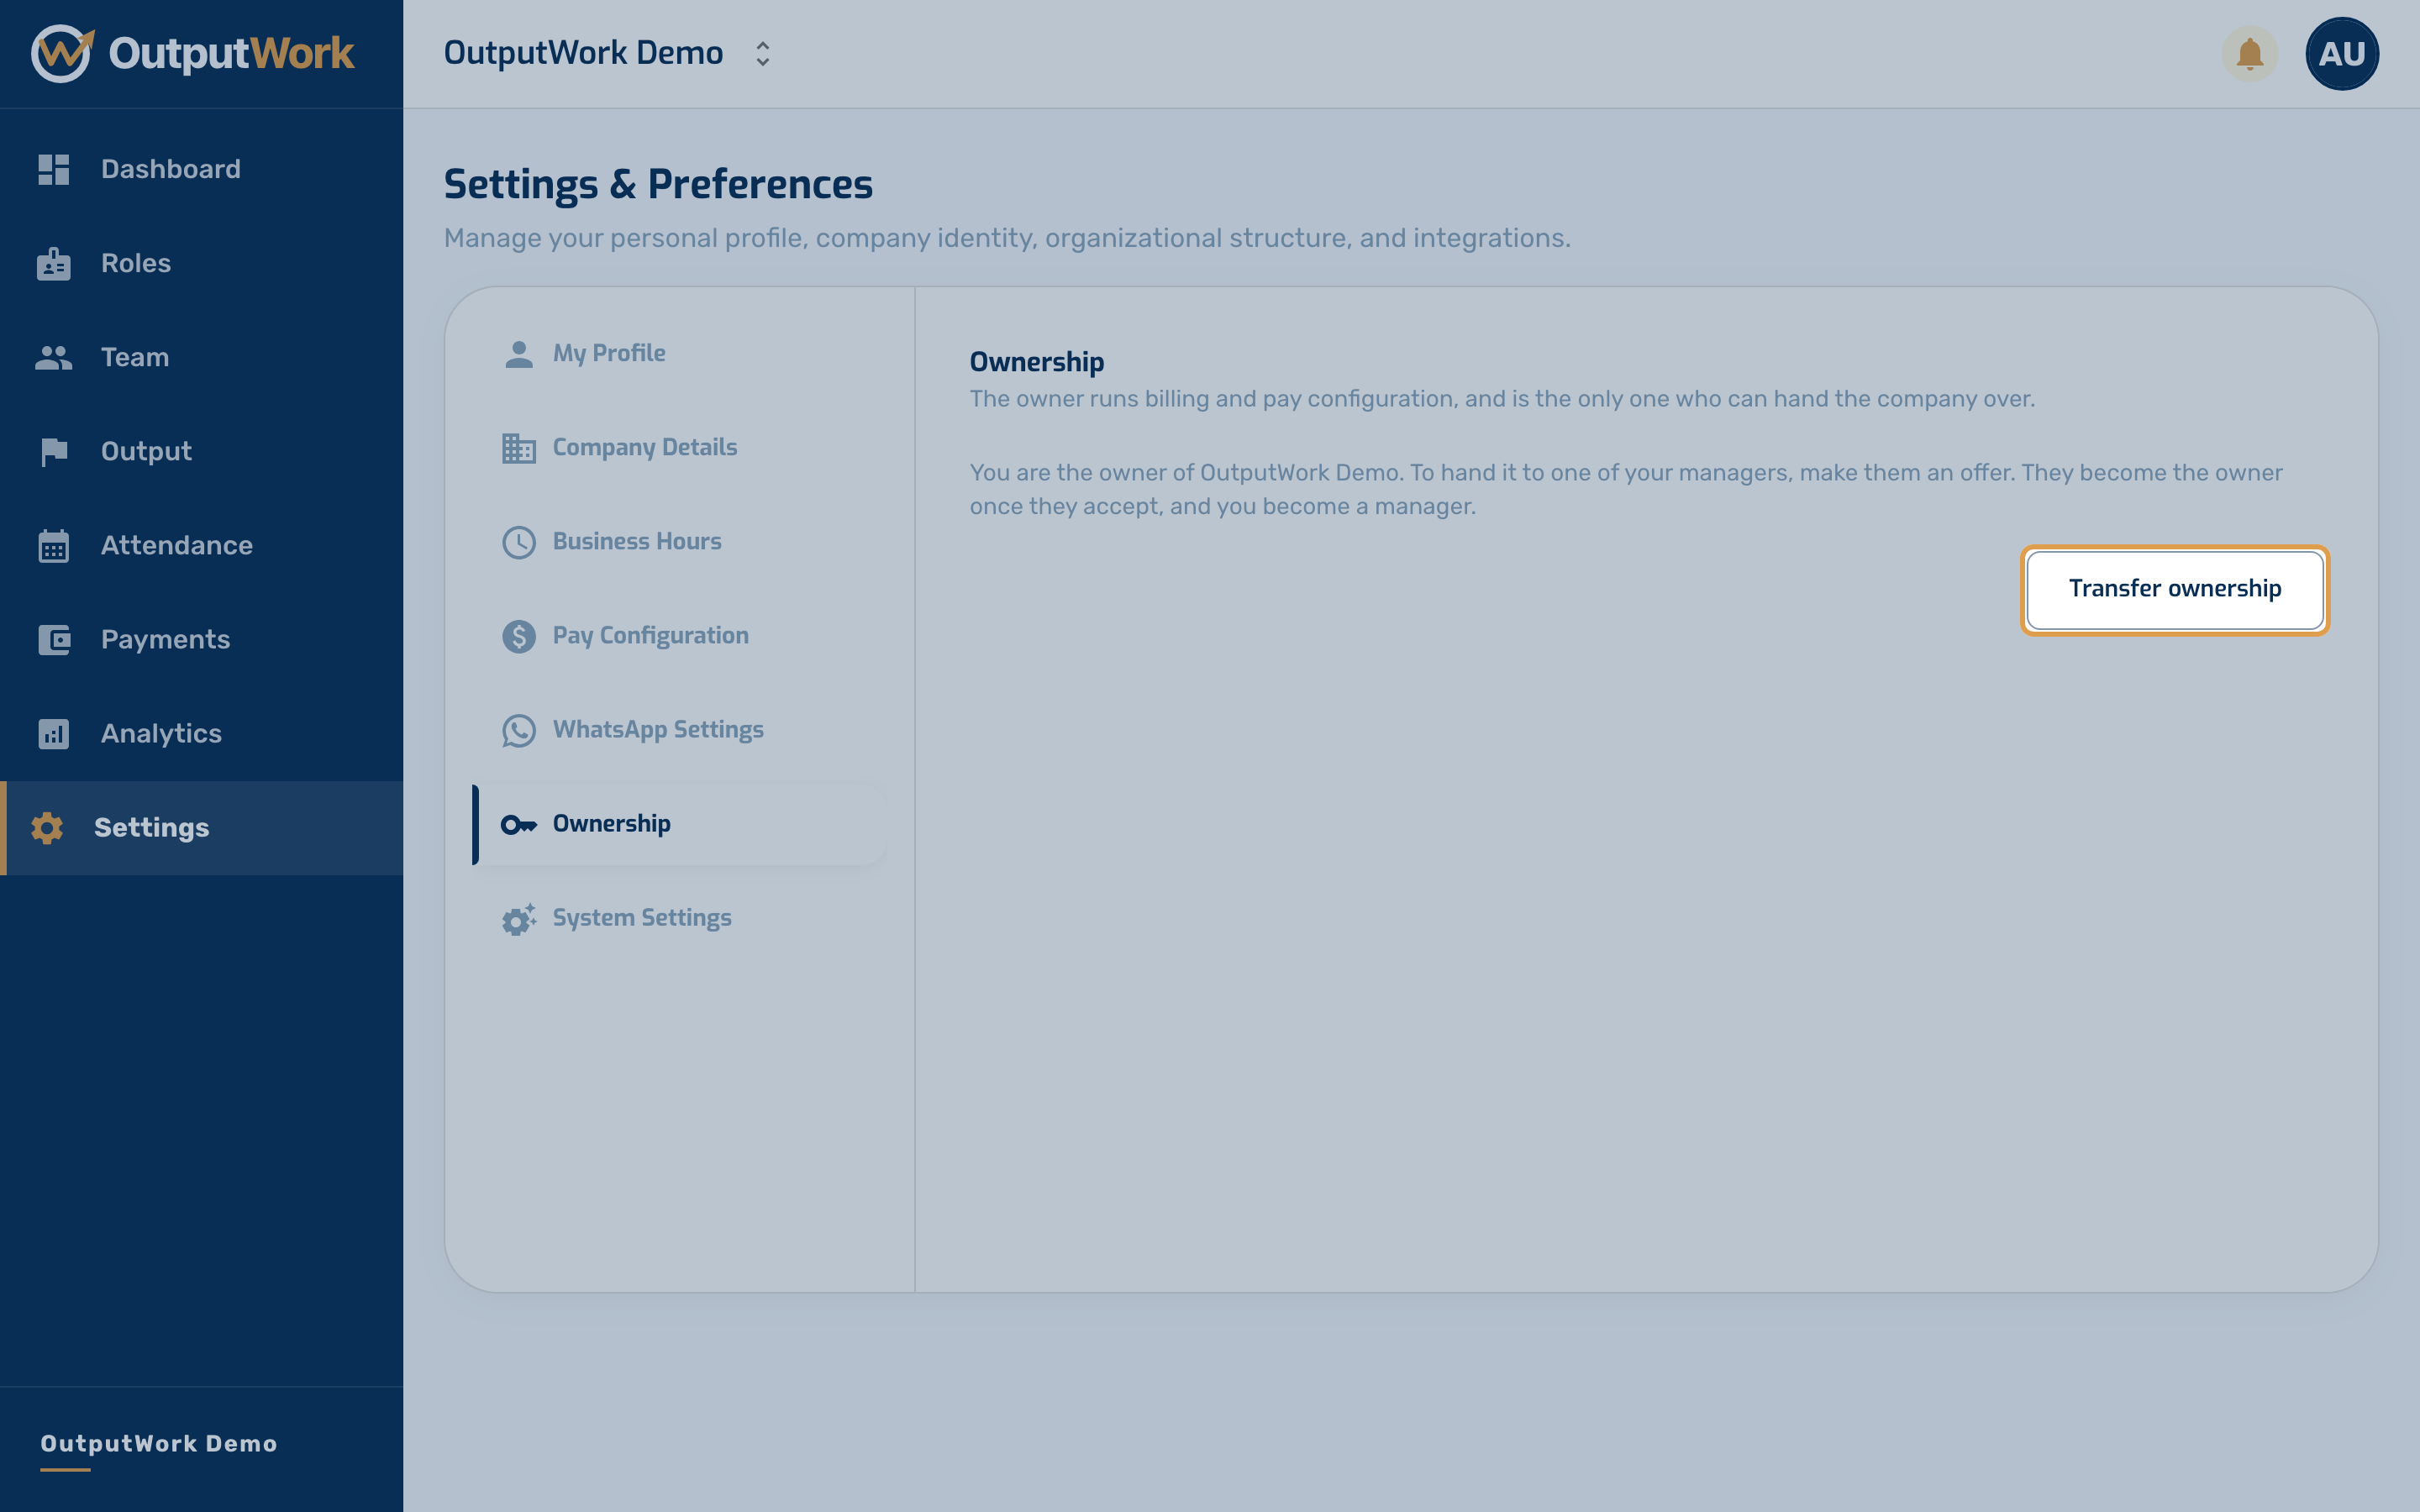Select Settings in the sidebar
Viewport: 2420px width, 1512px height.
[202, 828]
